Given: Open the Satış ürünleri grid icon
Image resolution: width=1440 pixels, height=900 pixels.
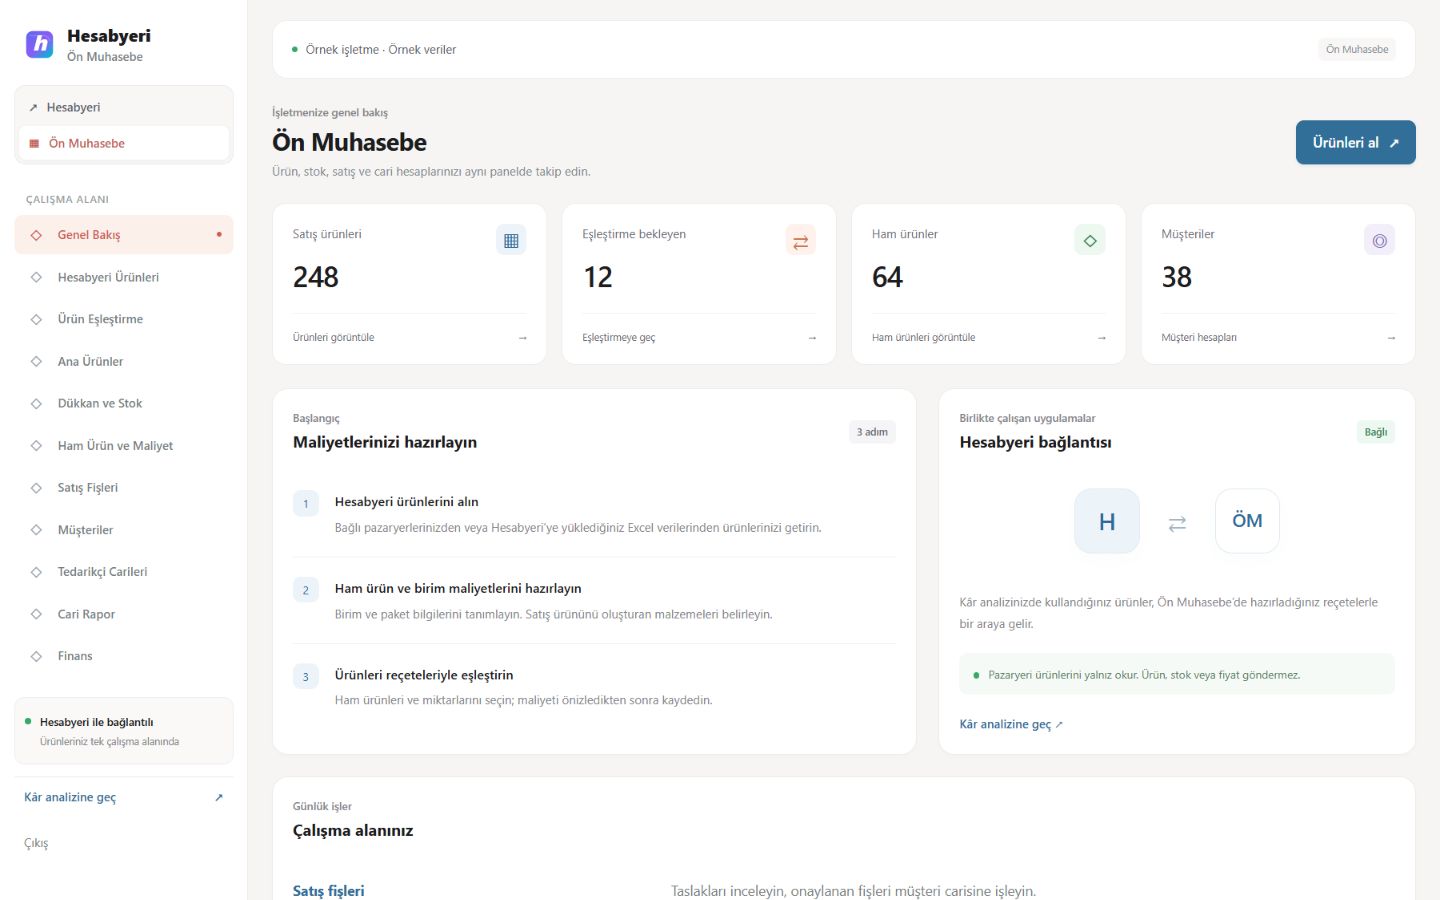Looking at the screenshot, I should [511, 240].
